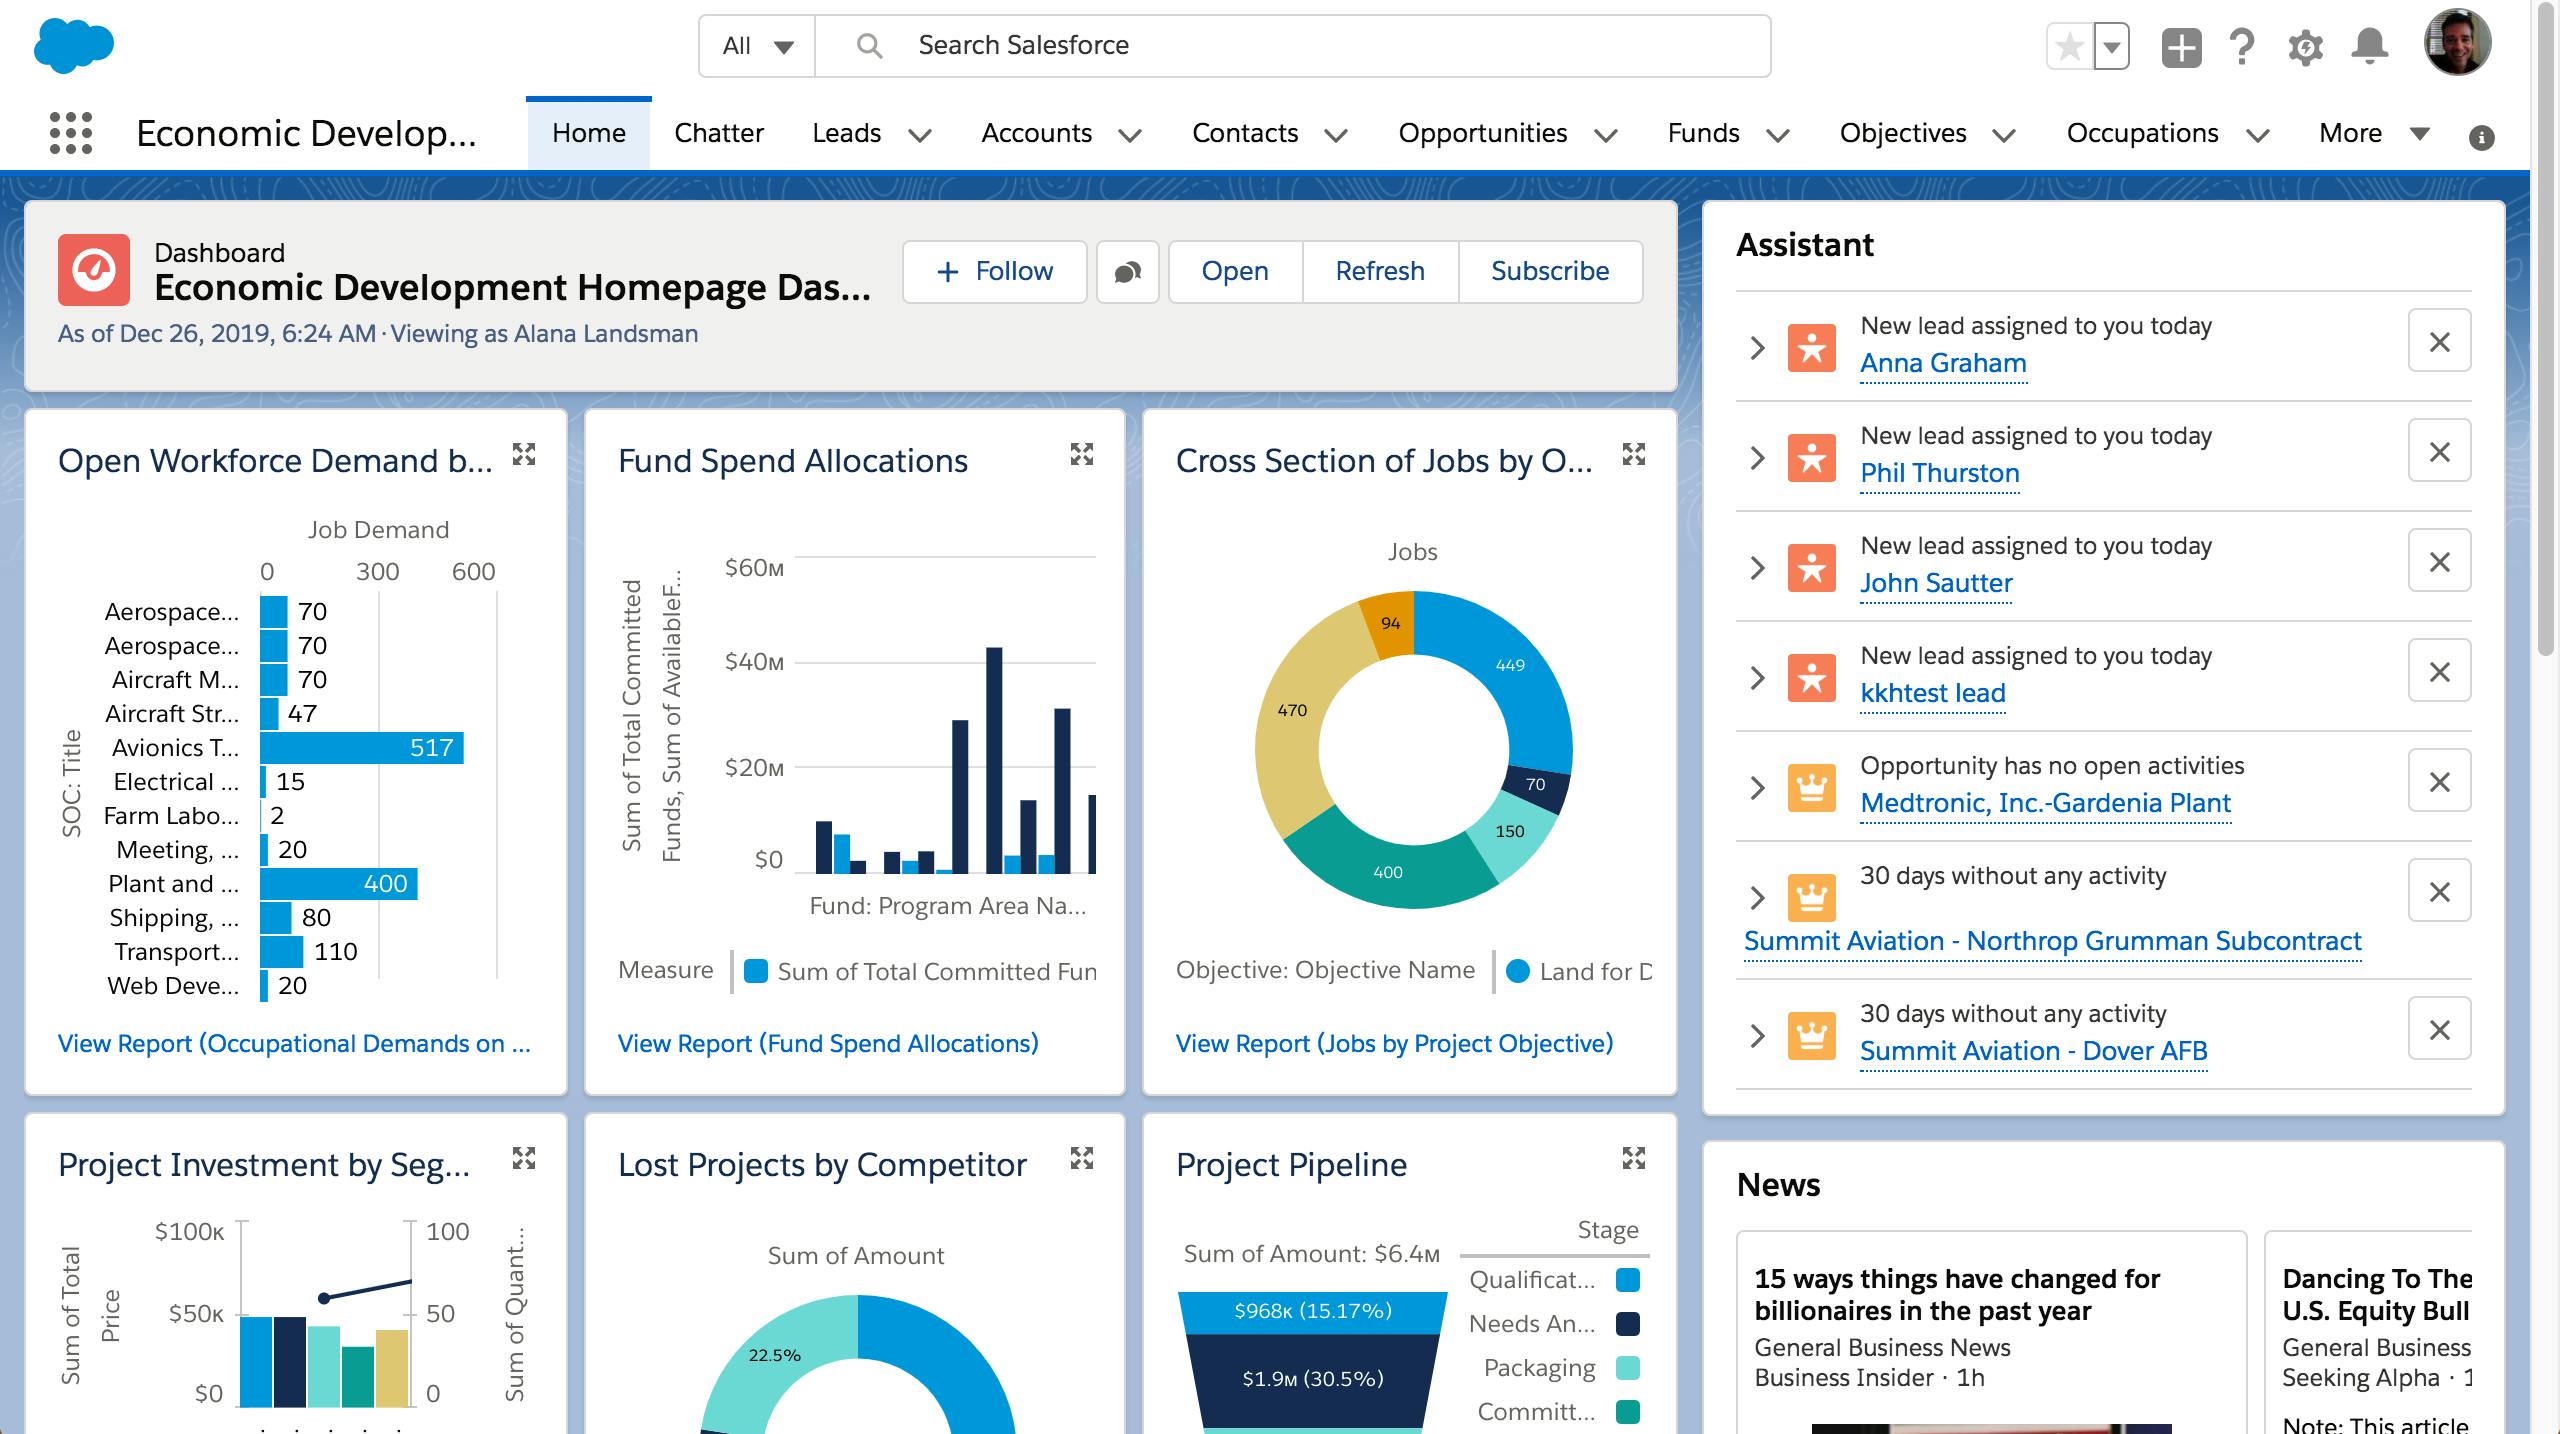Screen dimensions: 2560x1434
Task: Open the App Launcher waffle icon
Action: (73, 132)
